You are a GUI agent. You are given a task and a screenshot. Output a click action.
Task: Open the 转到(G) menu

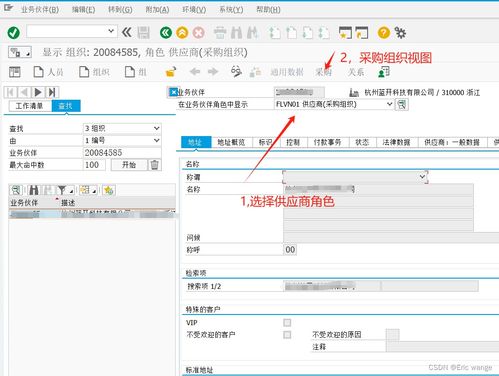point(120,10)
